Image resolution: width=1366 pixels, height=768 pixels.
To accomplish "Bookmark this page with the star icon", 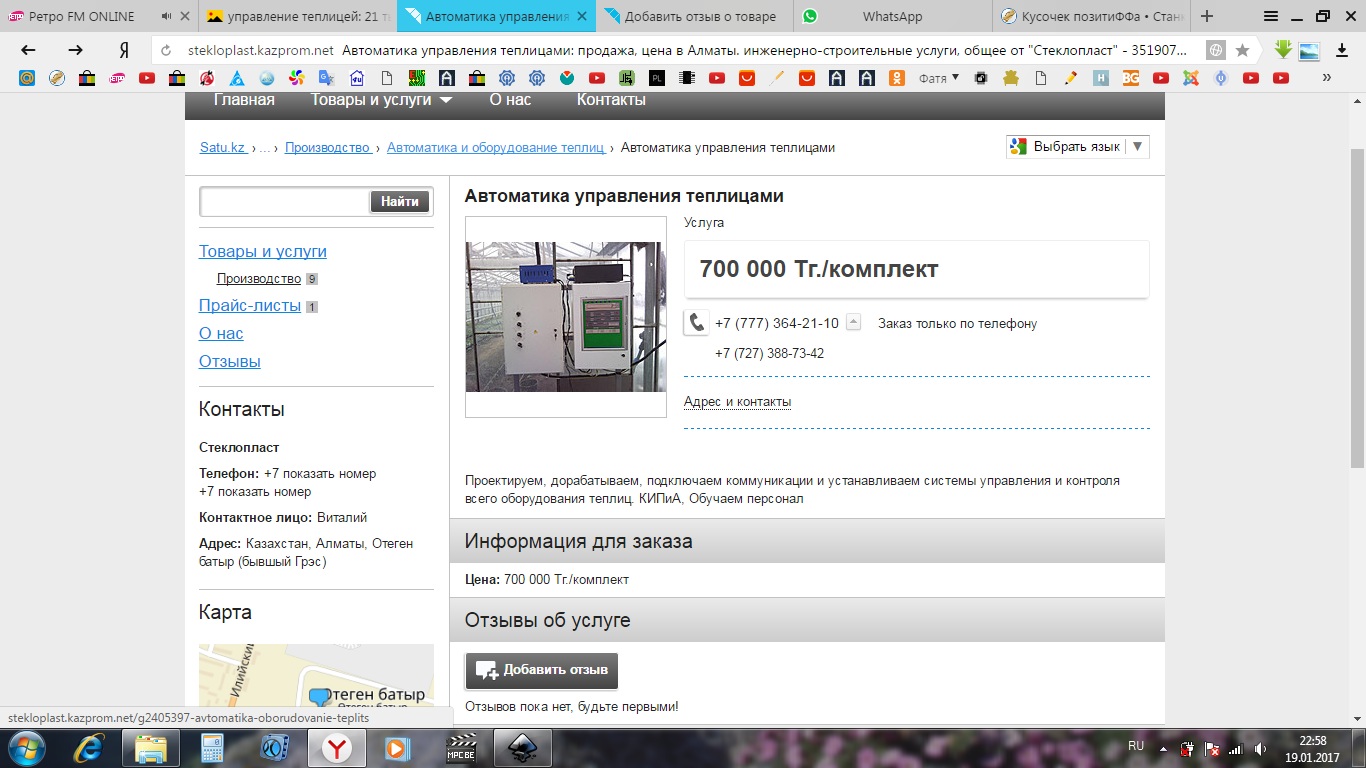I will coord(1242,50).
